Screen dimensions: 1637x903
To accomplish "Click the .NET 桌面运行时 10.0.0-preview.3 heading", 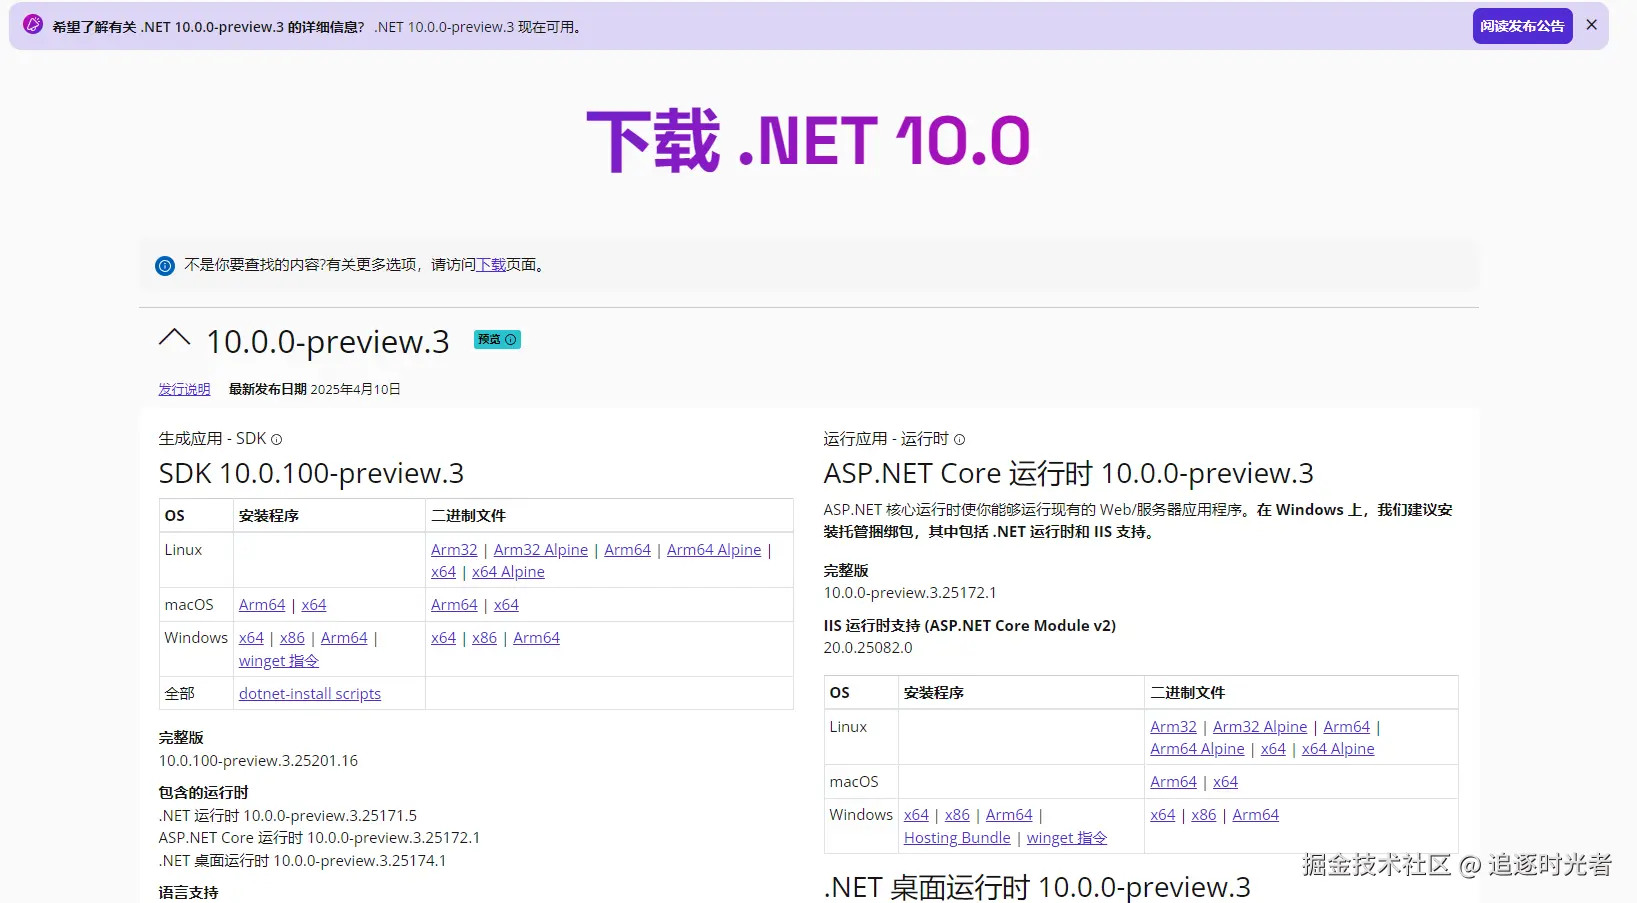I will [x=1037, y=887].
